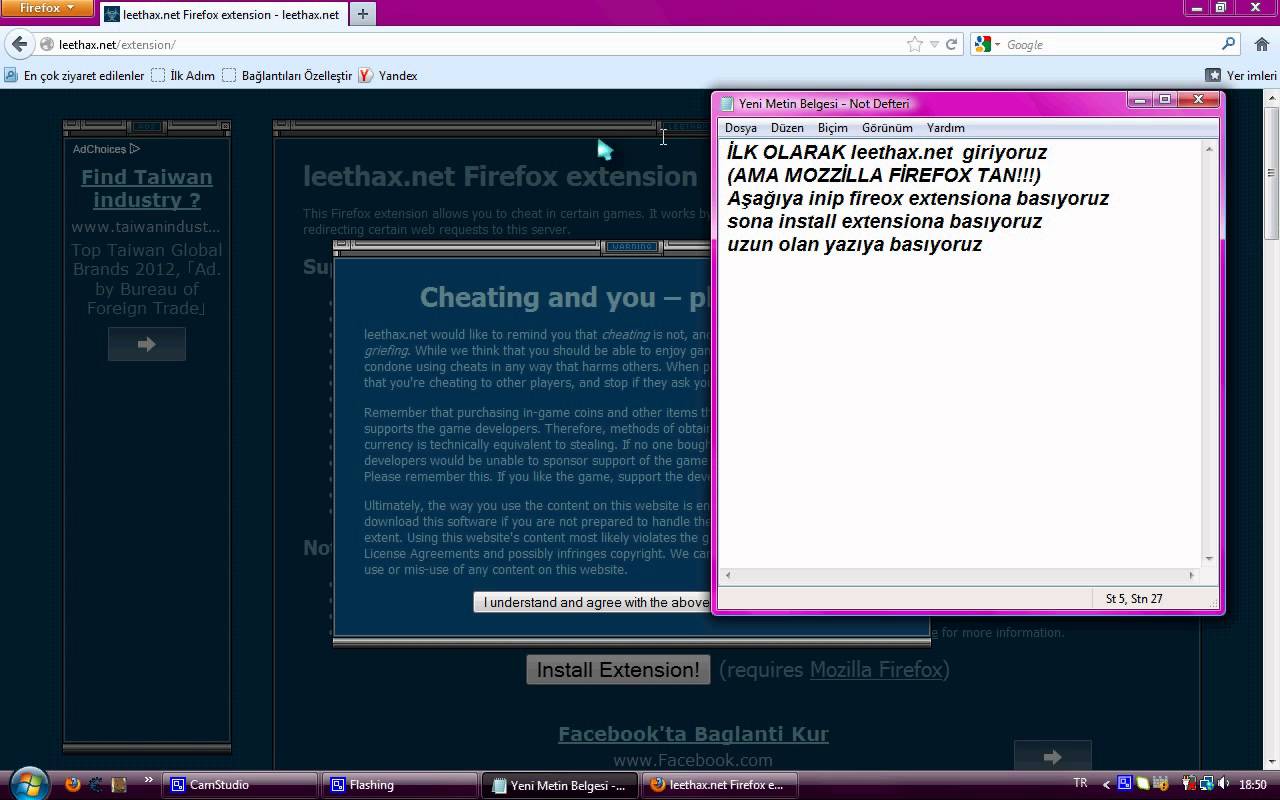This screenshot has height=800, width=1280.
Task: Switch to CamStudio taskbar button
Action: coord(240,785)
